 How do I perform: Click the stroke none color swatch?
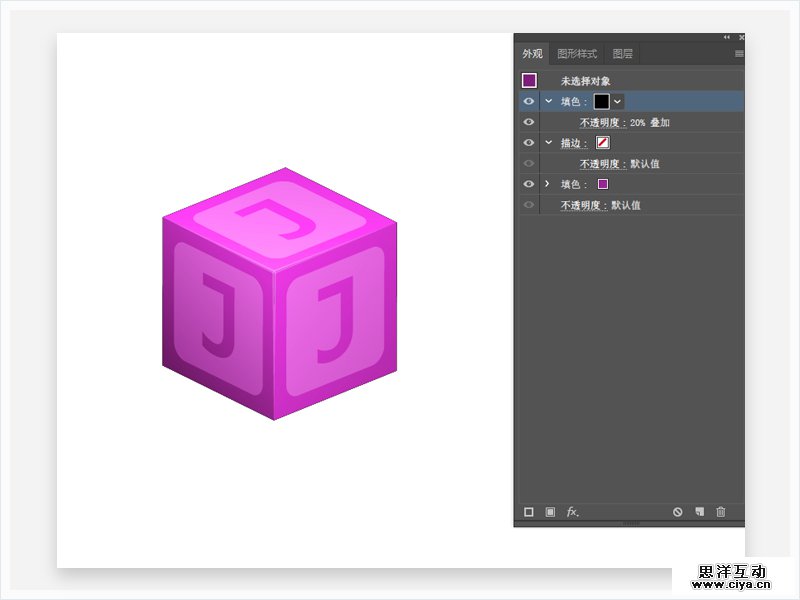coord(603,143)
